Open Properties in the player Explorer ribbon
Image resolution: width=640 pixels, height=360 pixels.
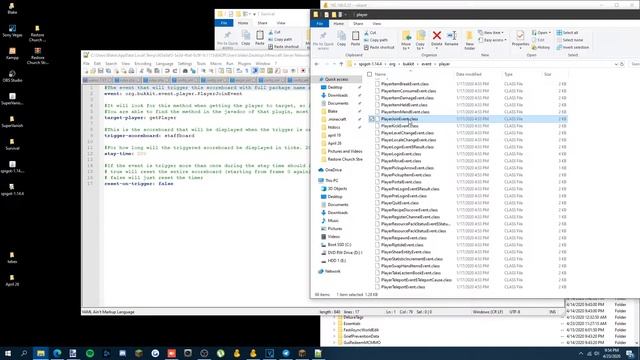[520, 40]
